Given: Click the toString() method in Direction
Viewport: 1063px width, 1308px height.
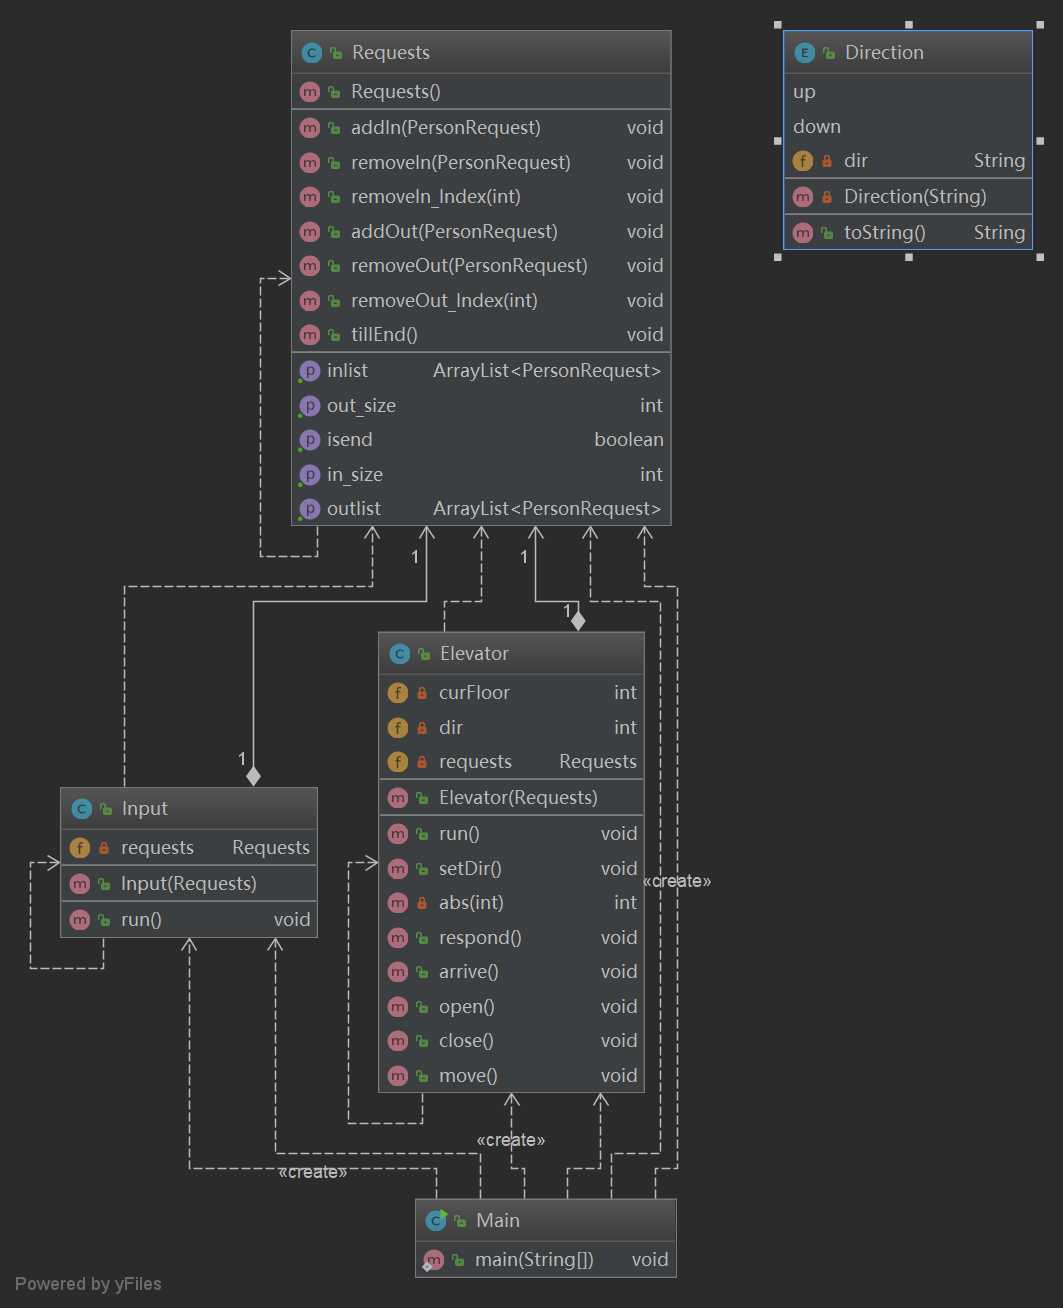Looking at the screenshot, I should (x=884, y=233).
